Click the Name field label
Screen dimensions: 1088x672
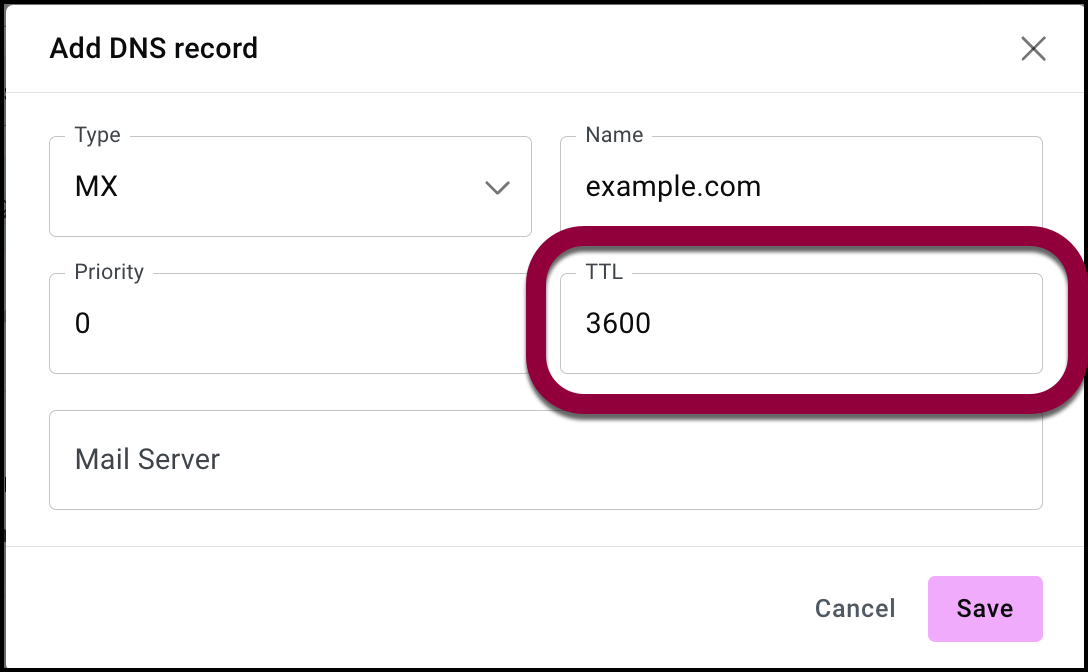(x=614, y=135)
